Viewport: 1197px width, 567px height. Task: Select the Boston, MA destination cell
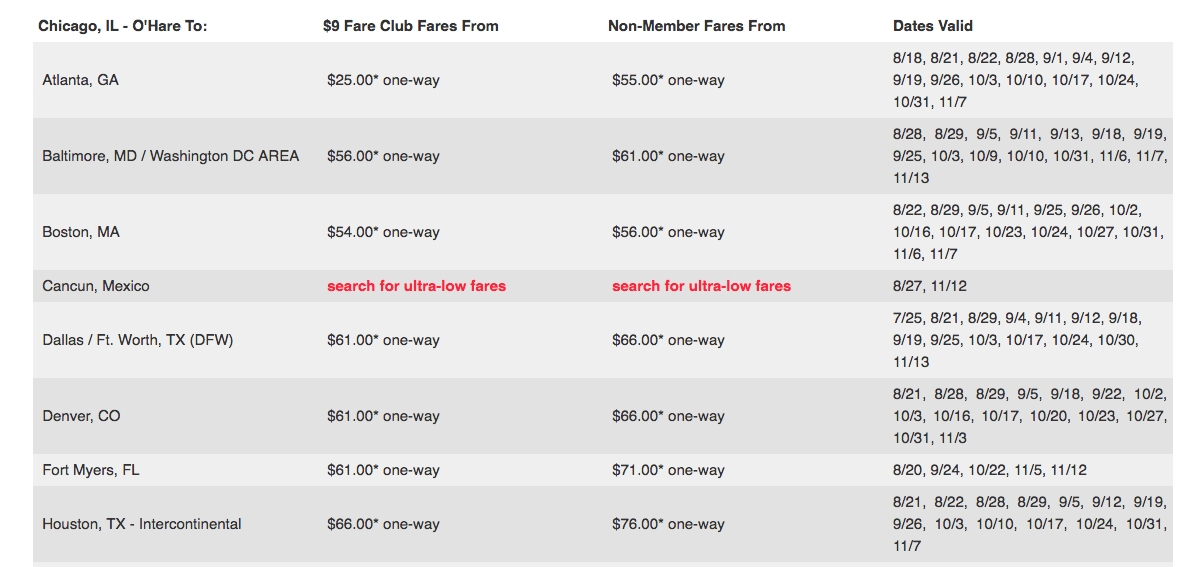(x=81, y=232)
